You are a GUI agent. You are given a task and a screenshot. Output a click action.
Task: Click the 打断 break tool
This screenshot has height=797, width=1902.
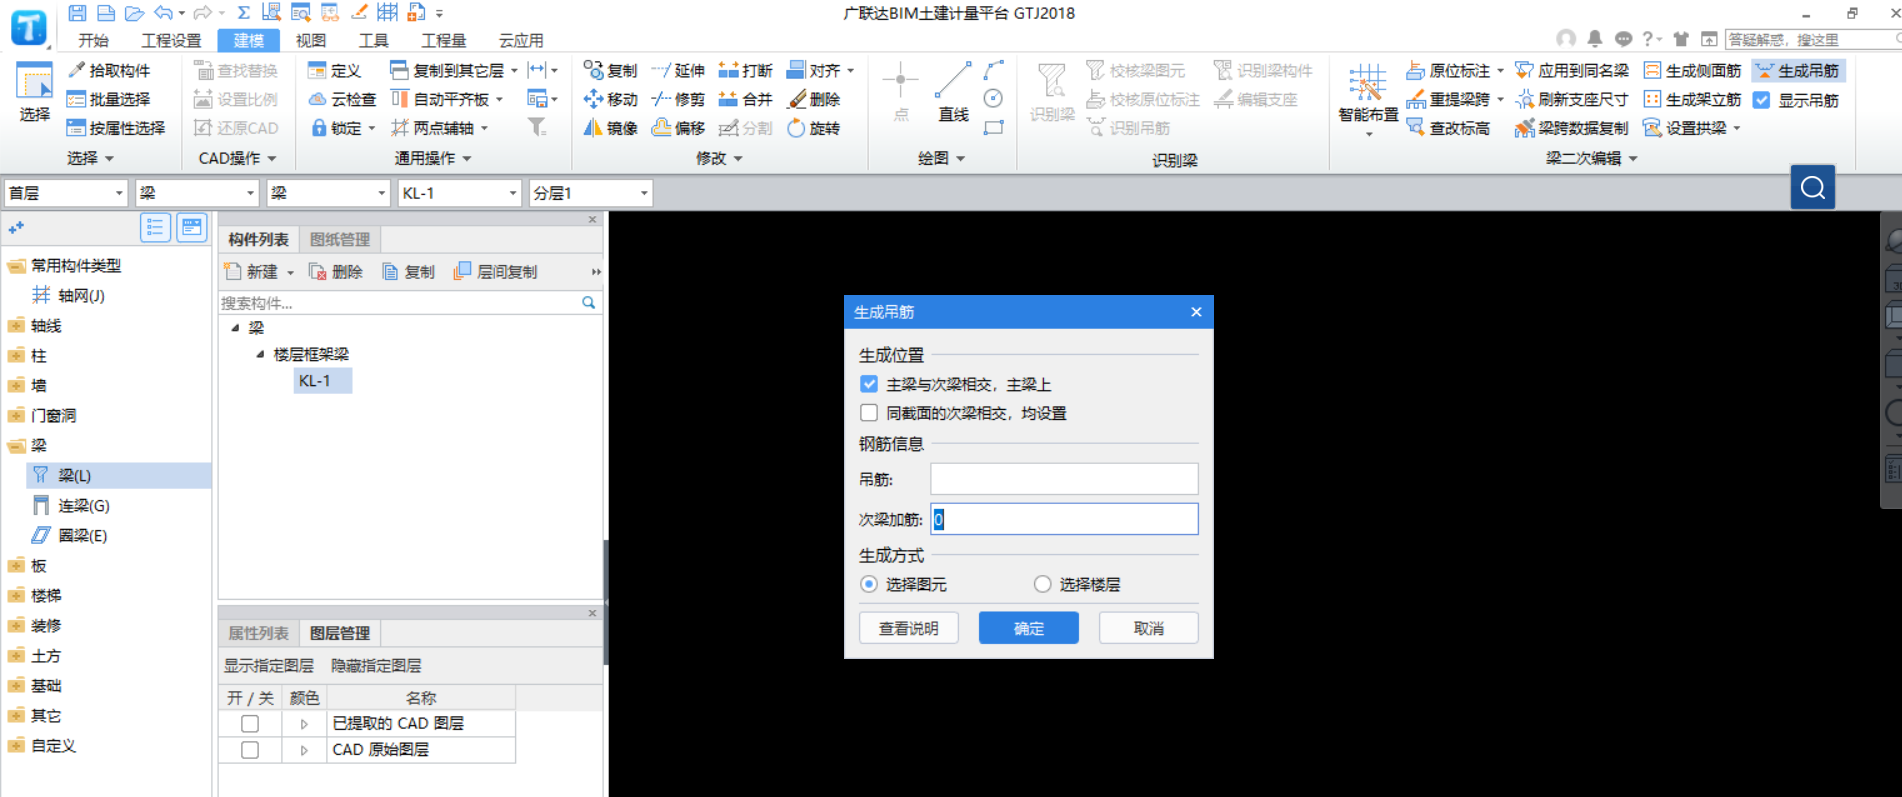746,70
